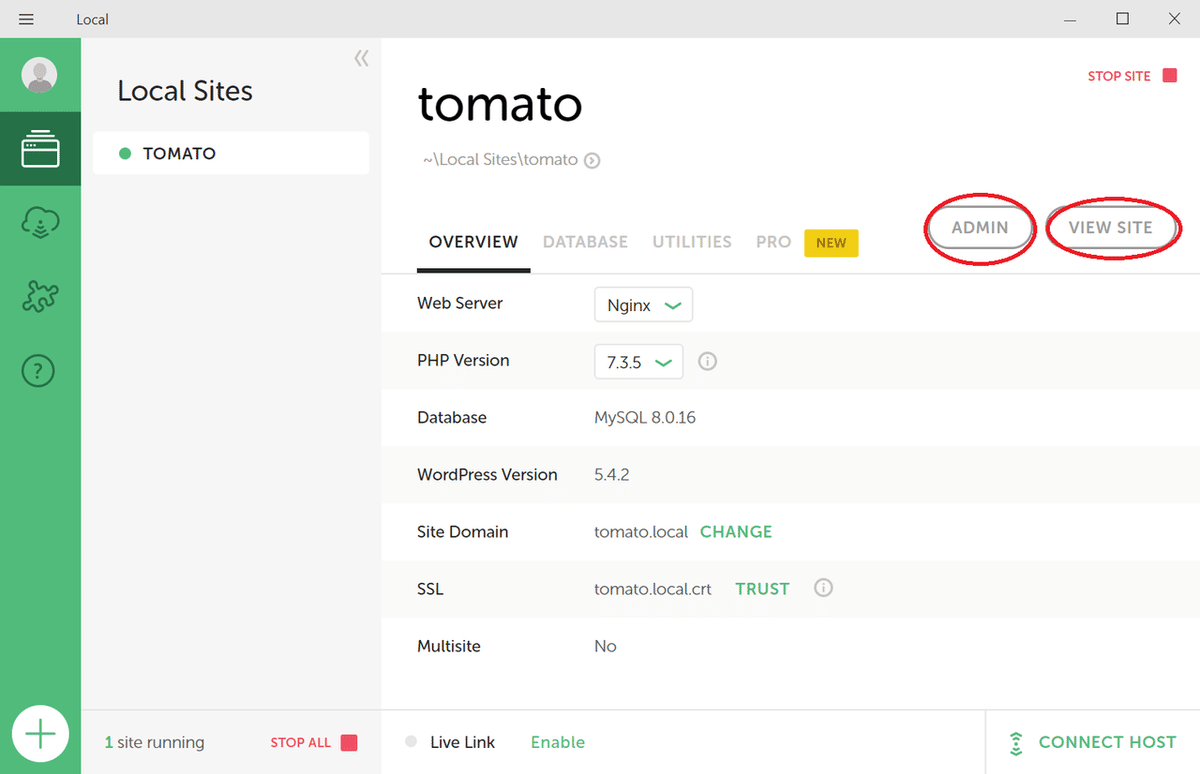The image size is (1200, 774).
Task: Open the Add-ons puzzle piece icon
Action: point(40,297)
